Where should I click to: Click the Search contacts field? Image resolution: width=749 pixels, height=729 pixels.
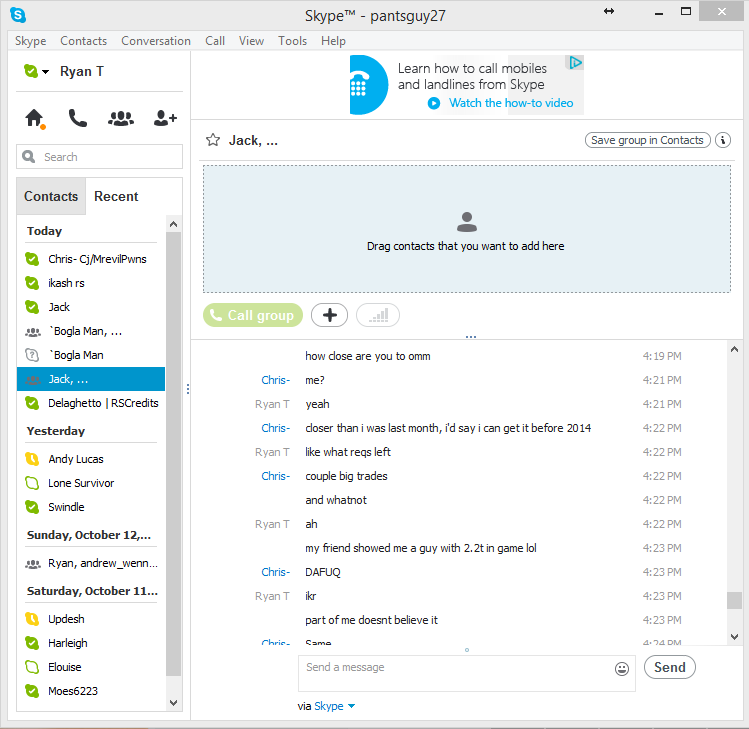[x=99, y=157]
